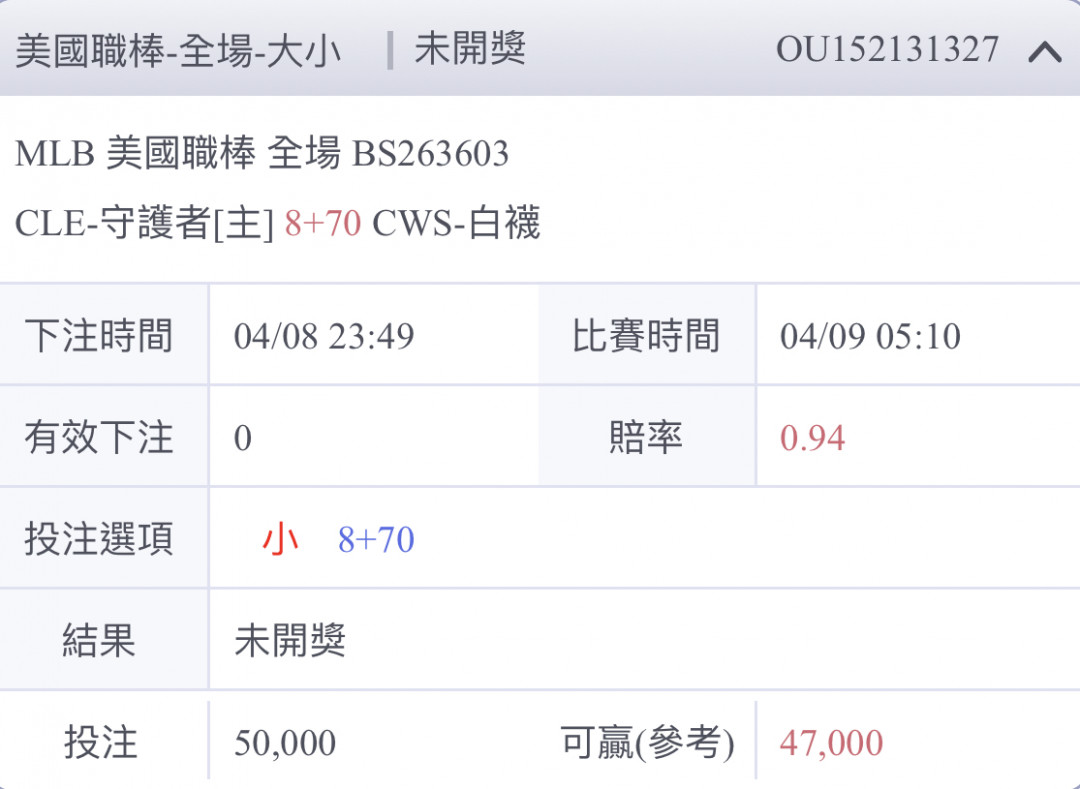Click the 未開獎 status in header

[x=470, y=50]
